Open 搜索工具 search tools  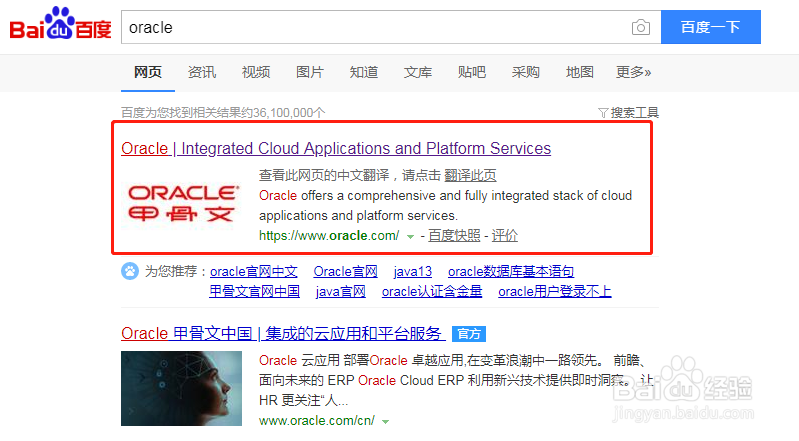click(x=634, y=113)
